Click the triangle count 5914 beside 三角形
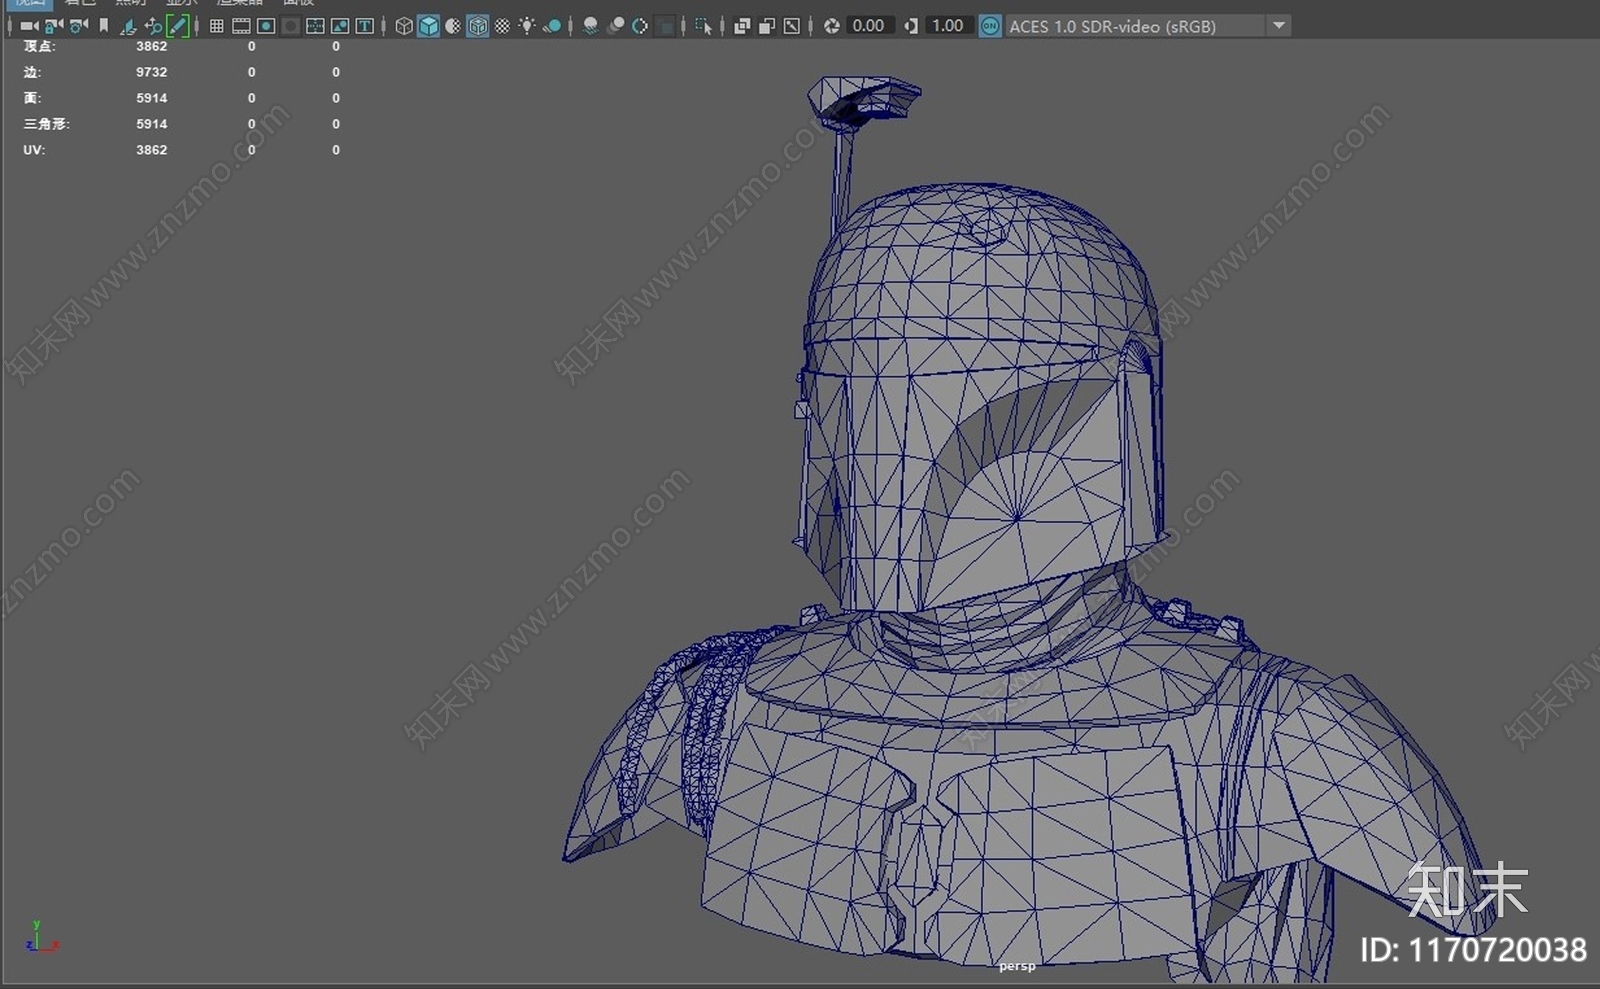The height and width of the screenshot is (989, 1600). tap(152, 124)
